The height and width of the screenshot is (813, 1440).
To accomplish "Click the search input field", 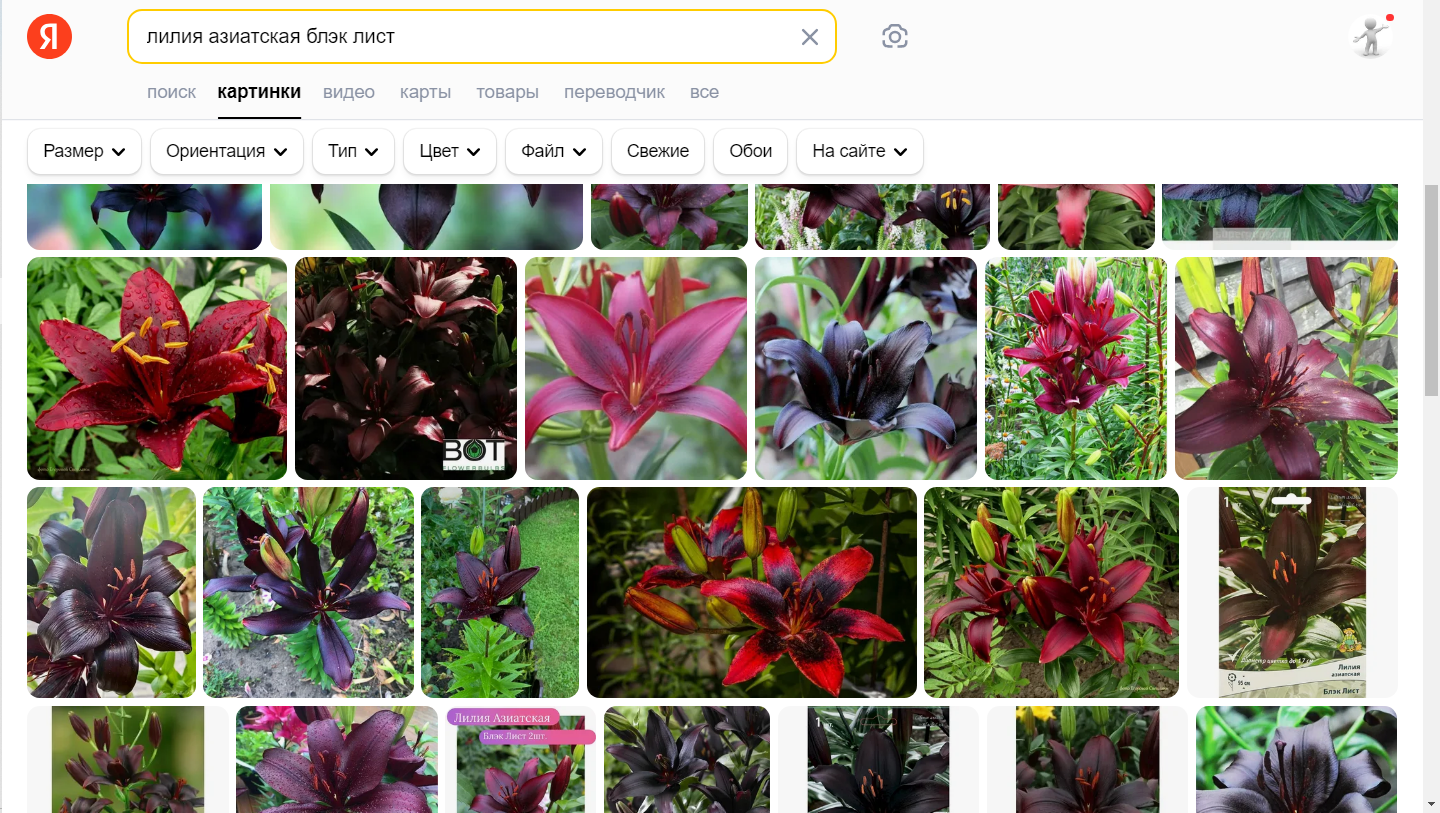I will [465, 37].
